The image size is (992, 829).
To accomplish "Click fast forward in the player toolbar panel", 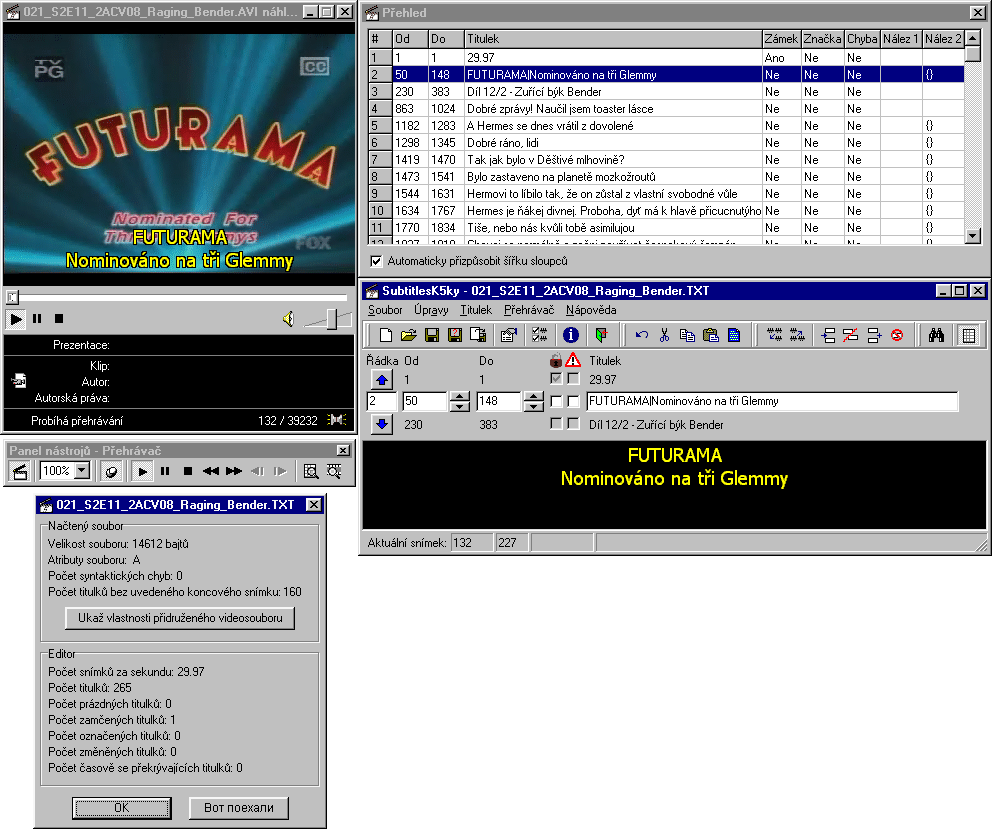I will (234, 471).
